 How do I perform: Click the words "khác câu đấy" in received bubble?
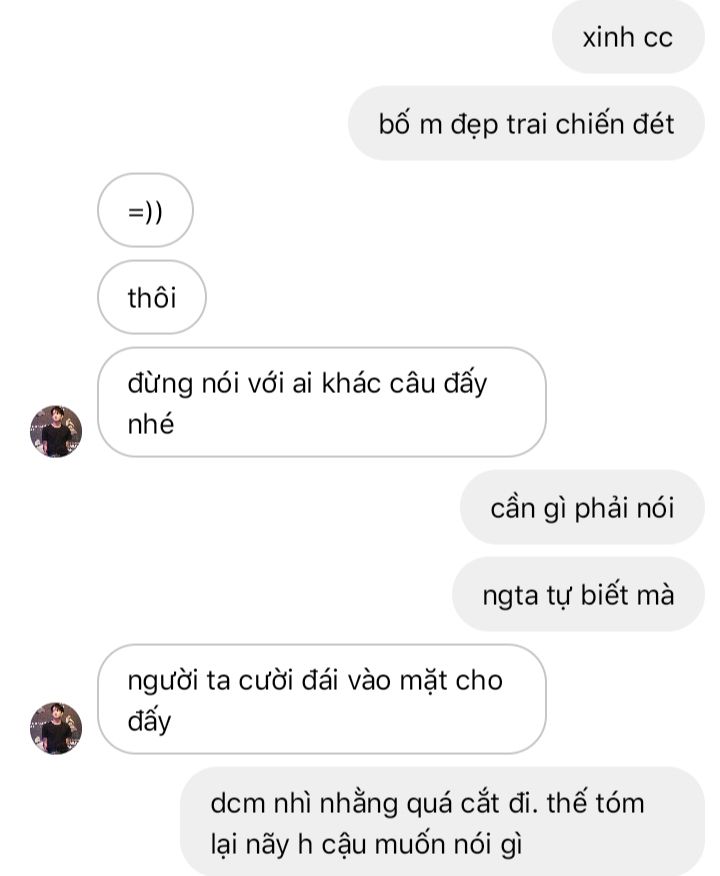coord(404,384)
